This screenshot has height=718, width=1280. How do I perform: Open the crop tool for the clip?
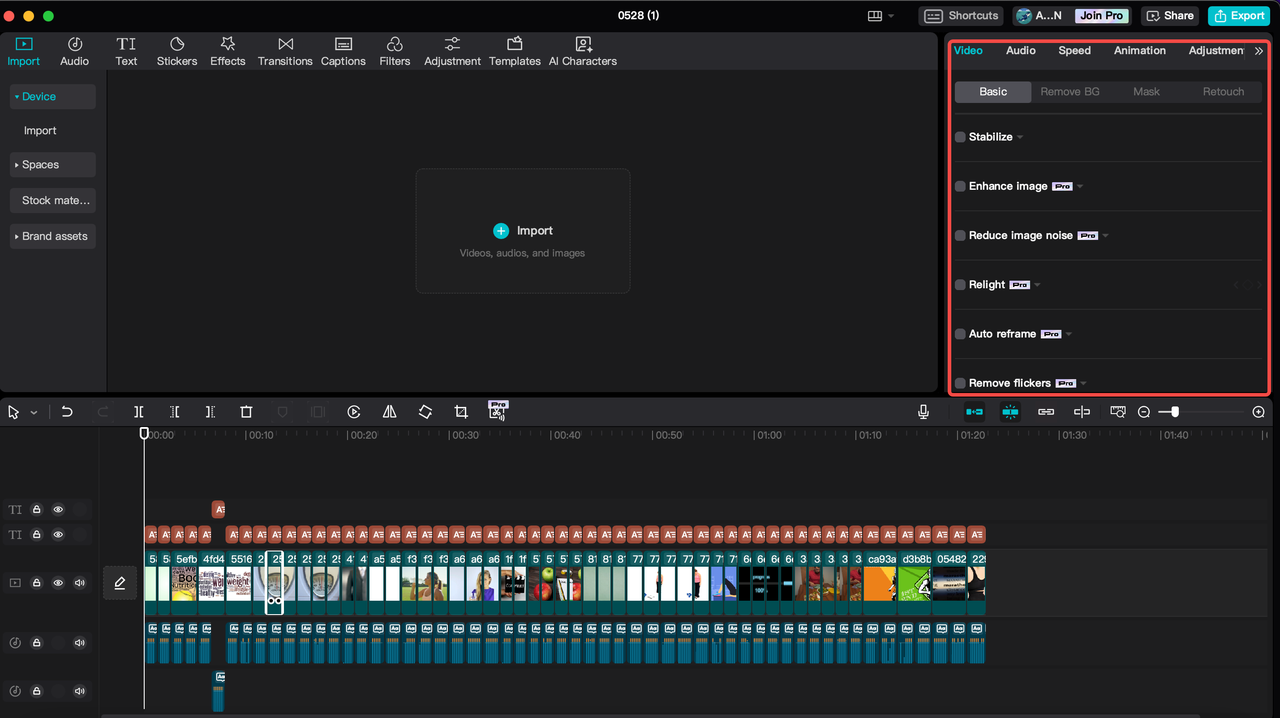tap(461, 412)
